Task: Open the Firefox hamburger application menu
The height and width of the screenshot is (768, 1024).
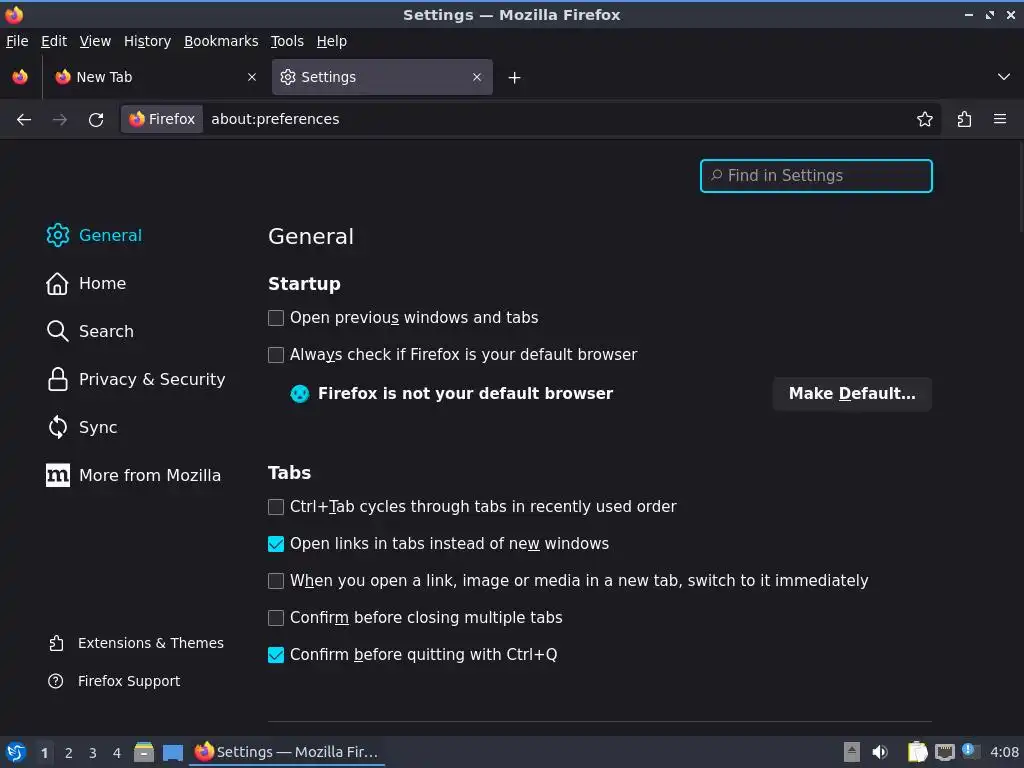Action: pos(1000,120)
